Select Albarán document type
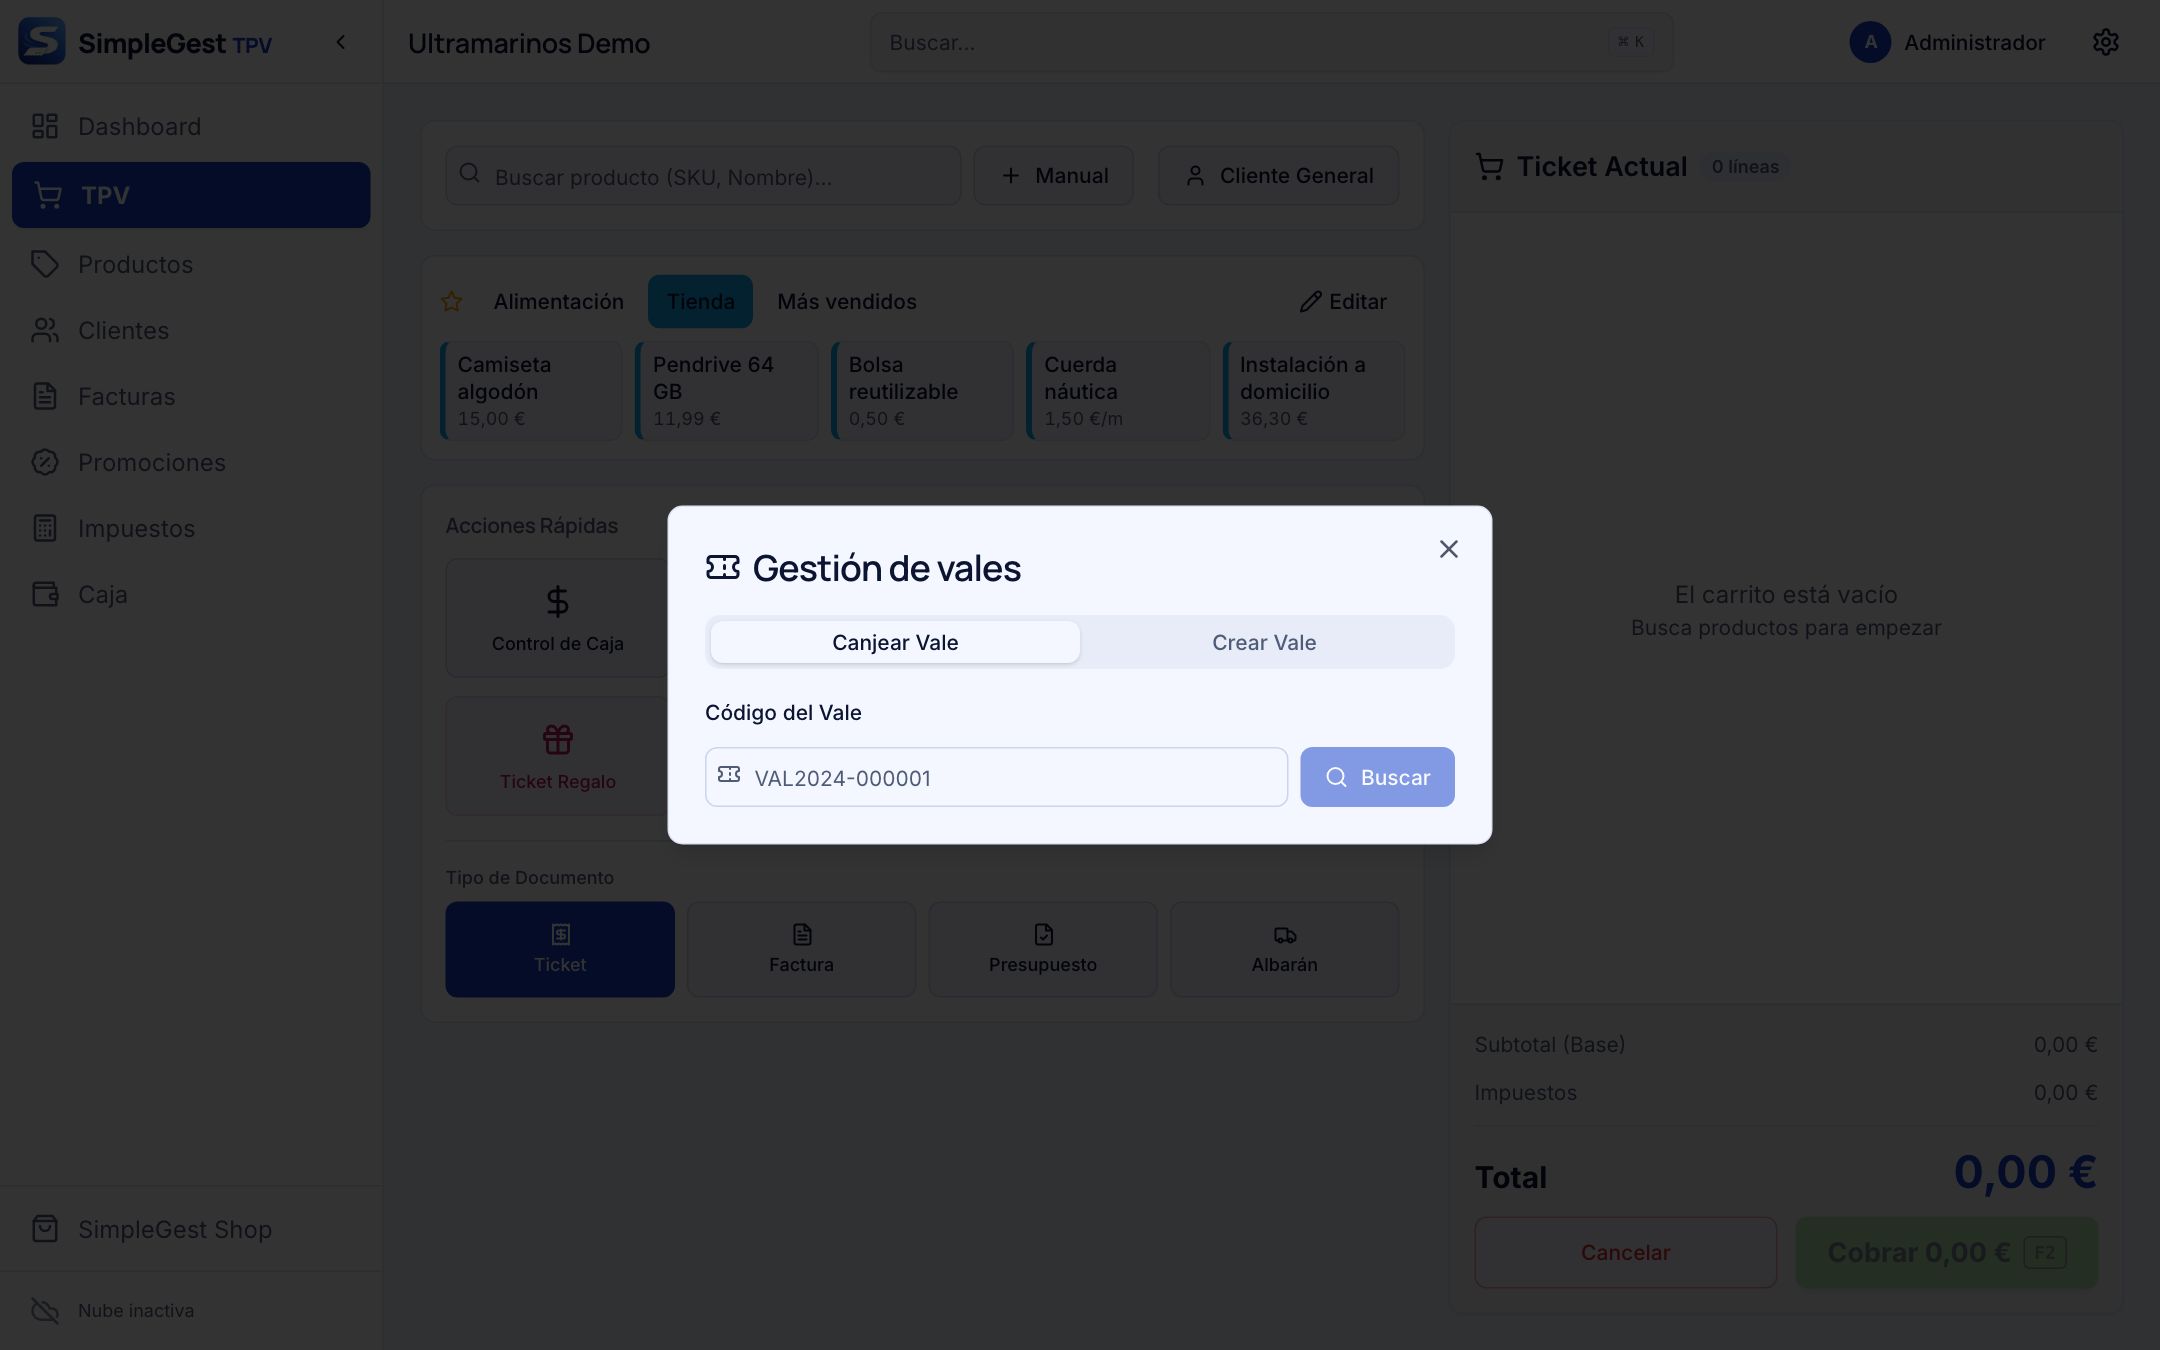Viewport: 2160px width, 1350px height. (x=1284, y=949)
